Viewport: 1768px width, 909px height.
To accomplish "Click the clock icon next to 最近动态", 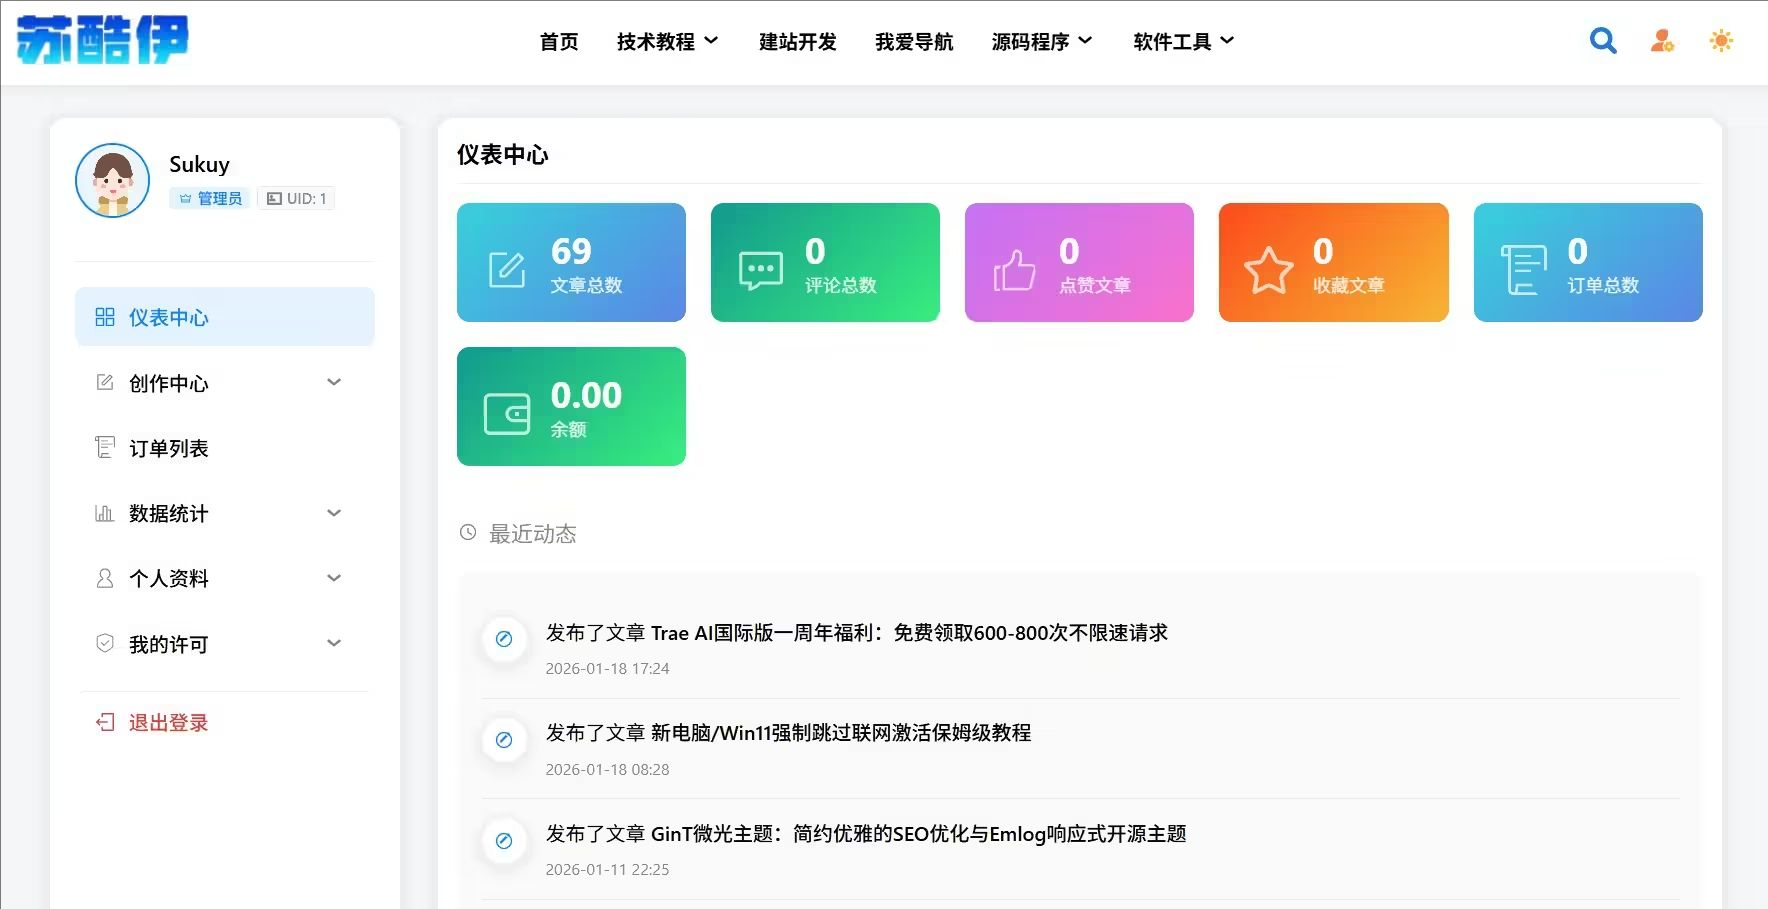I will pyautogui.click(x=466, y=533).
